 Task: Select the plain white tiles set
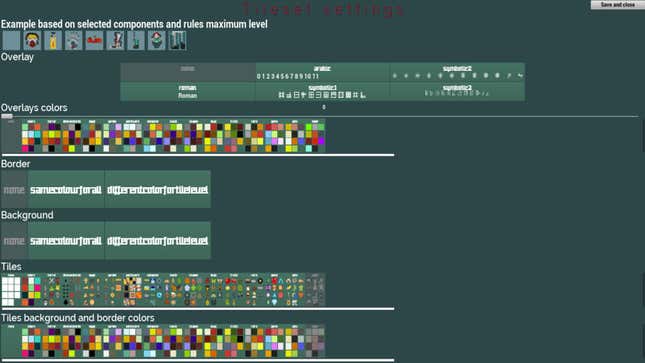tap(11, 290)
